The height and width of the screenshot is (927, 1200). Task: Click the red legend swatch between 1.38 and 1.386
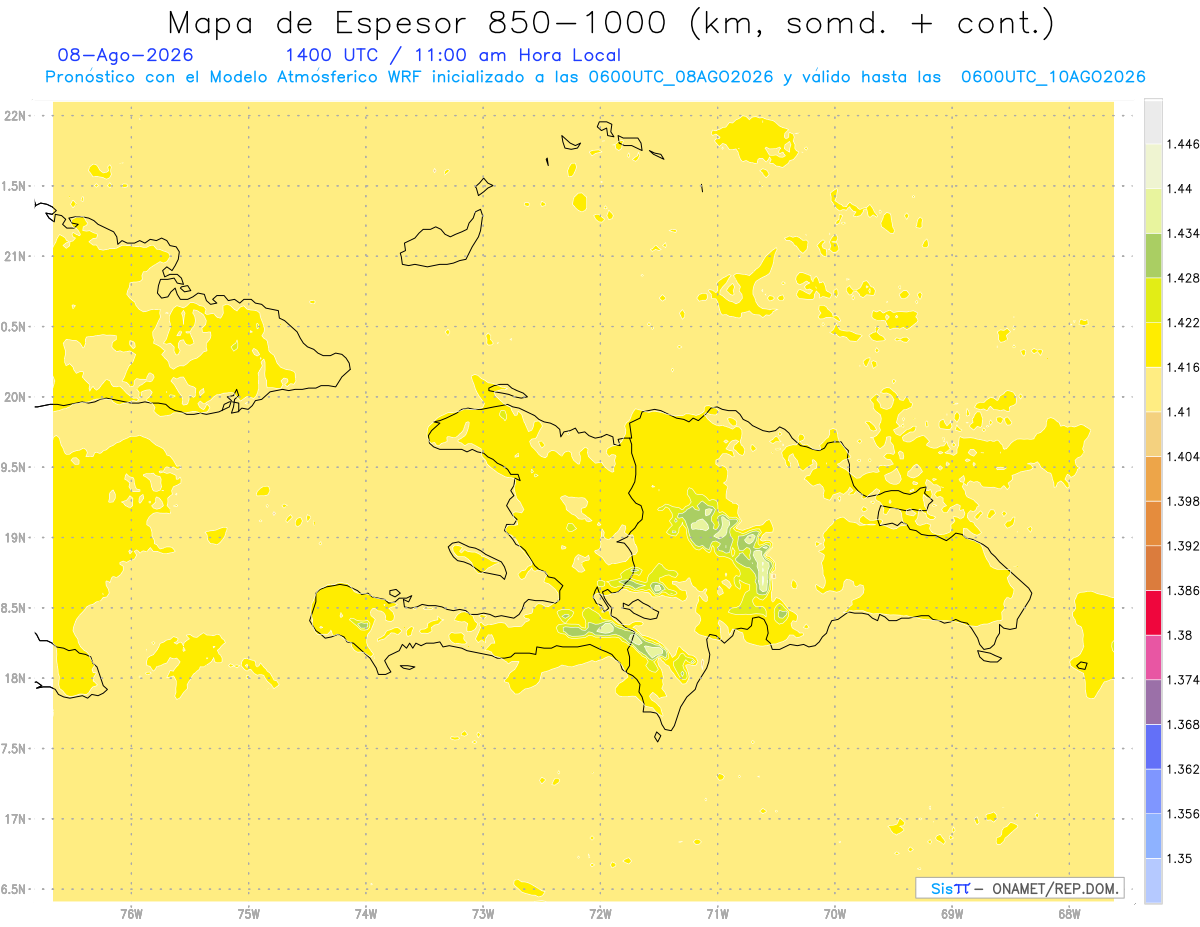point(1153,612)
